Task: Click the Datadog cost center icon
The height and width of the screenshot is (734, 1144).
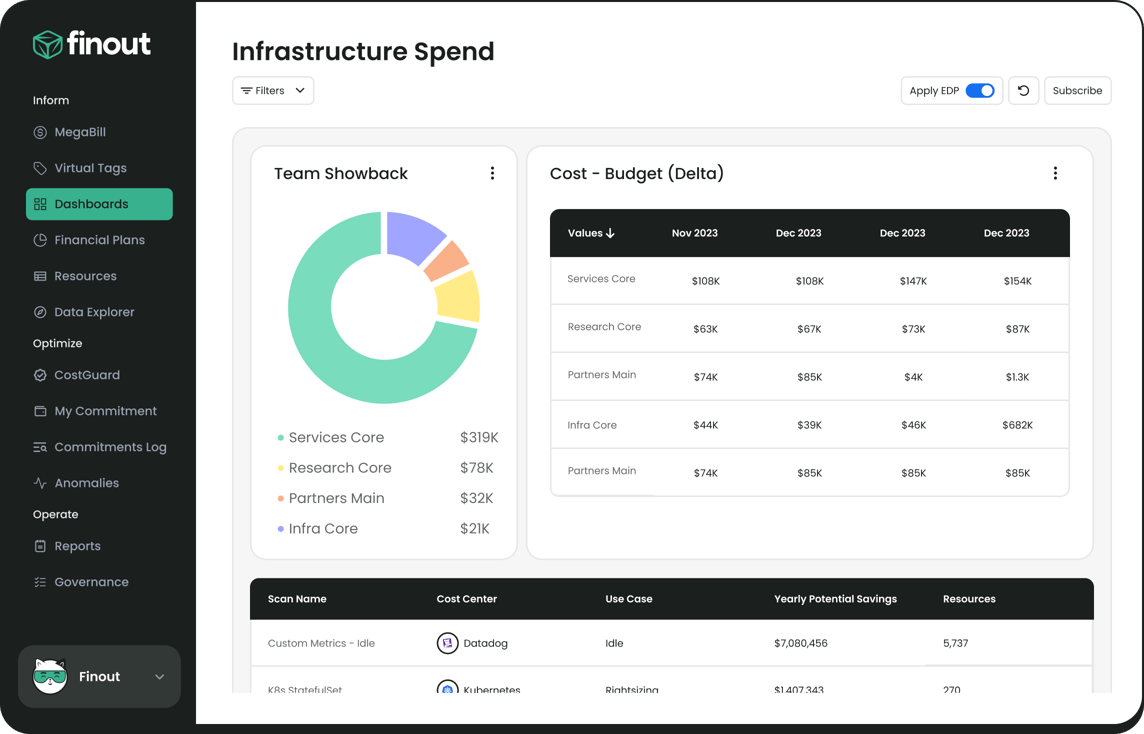Action: [x=447, y=643]
